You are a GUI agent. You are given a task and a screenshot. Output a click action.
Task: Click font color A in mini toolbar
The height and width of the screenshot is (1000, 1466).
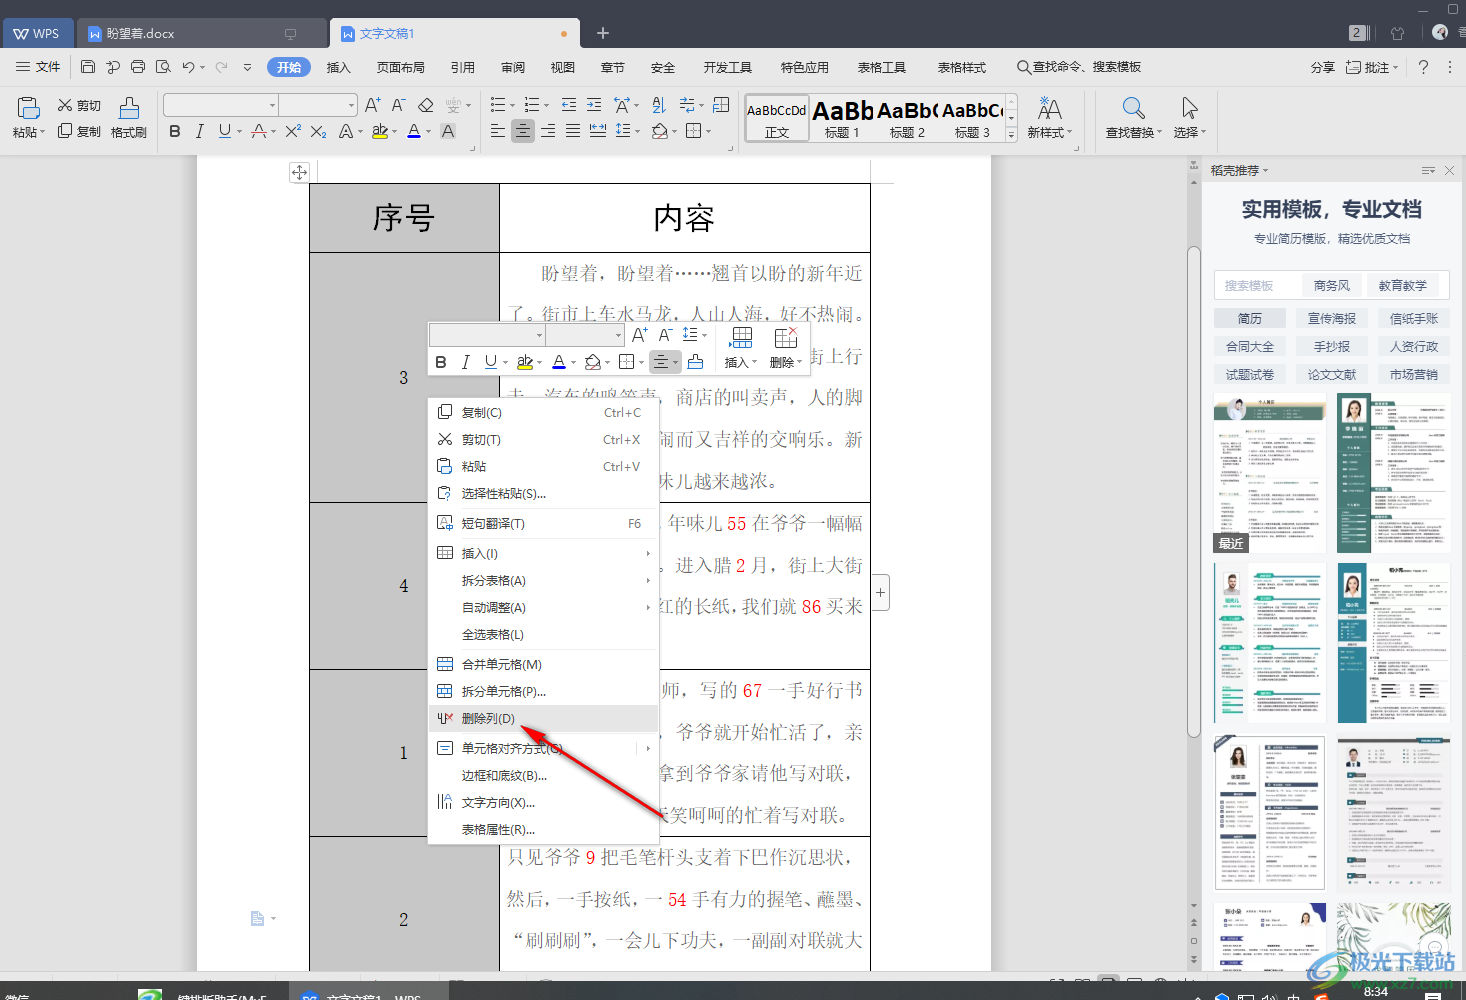[559, 362]
